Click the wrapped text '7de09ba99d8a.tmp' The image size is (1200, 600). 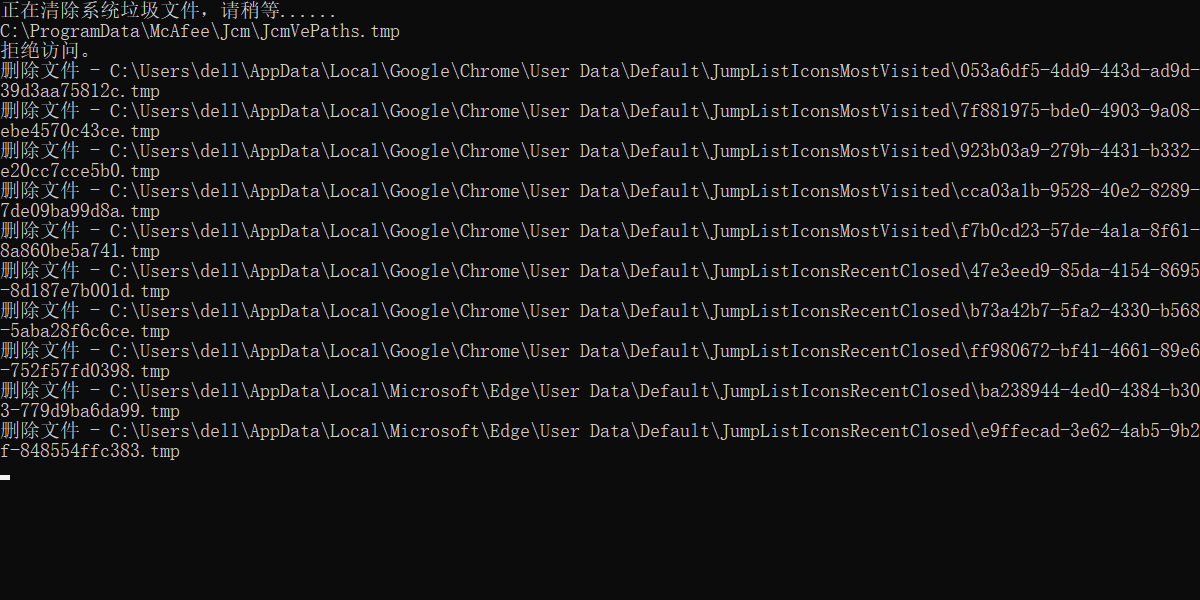click(80, 211)
